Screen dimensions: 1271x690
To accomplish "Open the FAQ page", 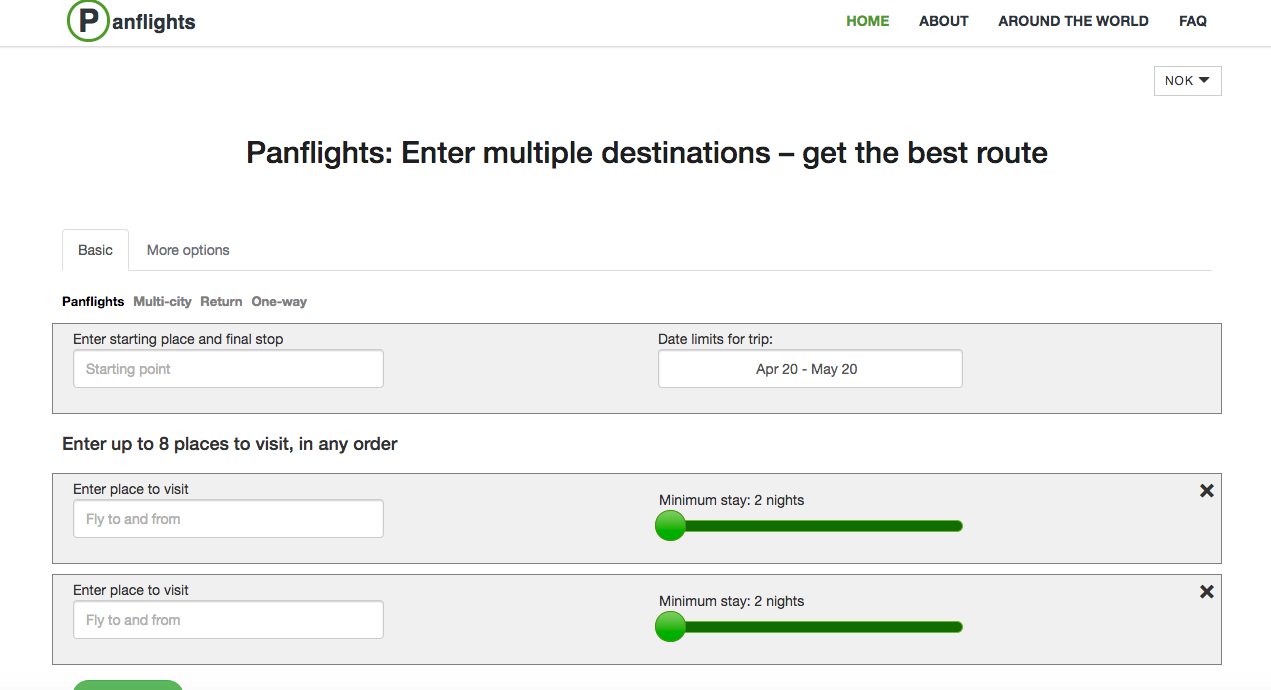I will tap(1193, 21).
